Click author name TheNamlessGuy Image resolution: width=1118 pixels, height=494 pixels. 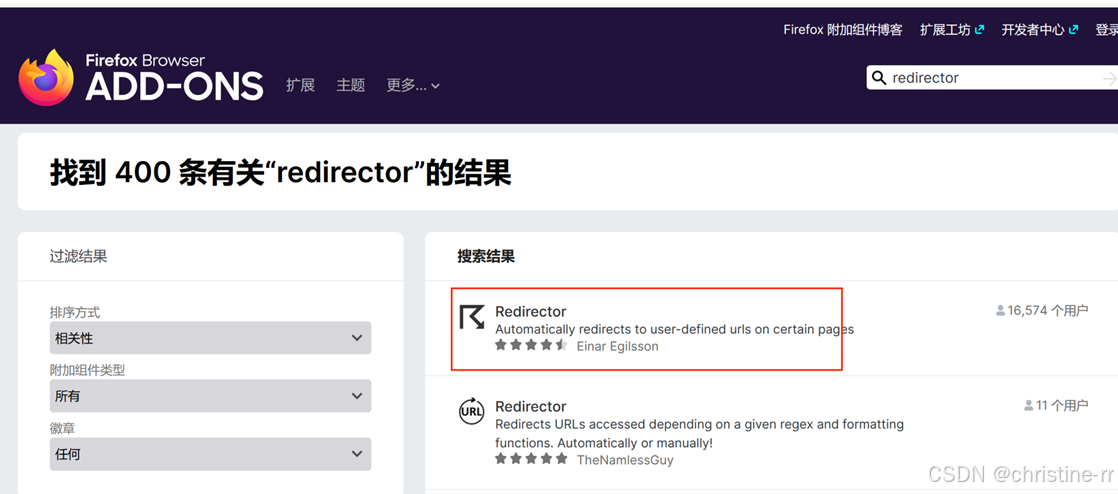coord(625,460)
